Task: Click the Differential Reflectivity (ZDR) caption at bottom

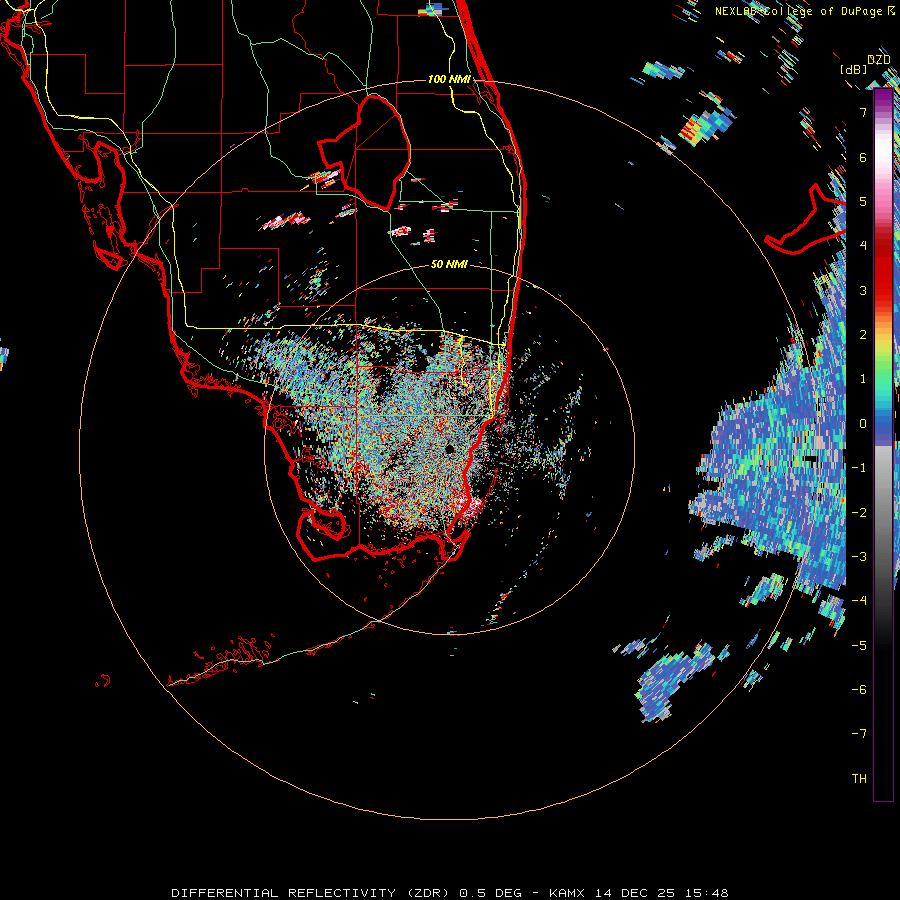Action: (450, 893)
